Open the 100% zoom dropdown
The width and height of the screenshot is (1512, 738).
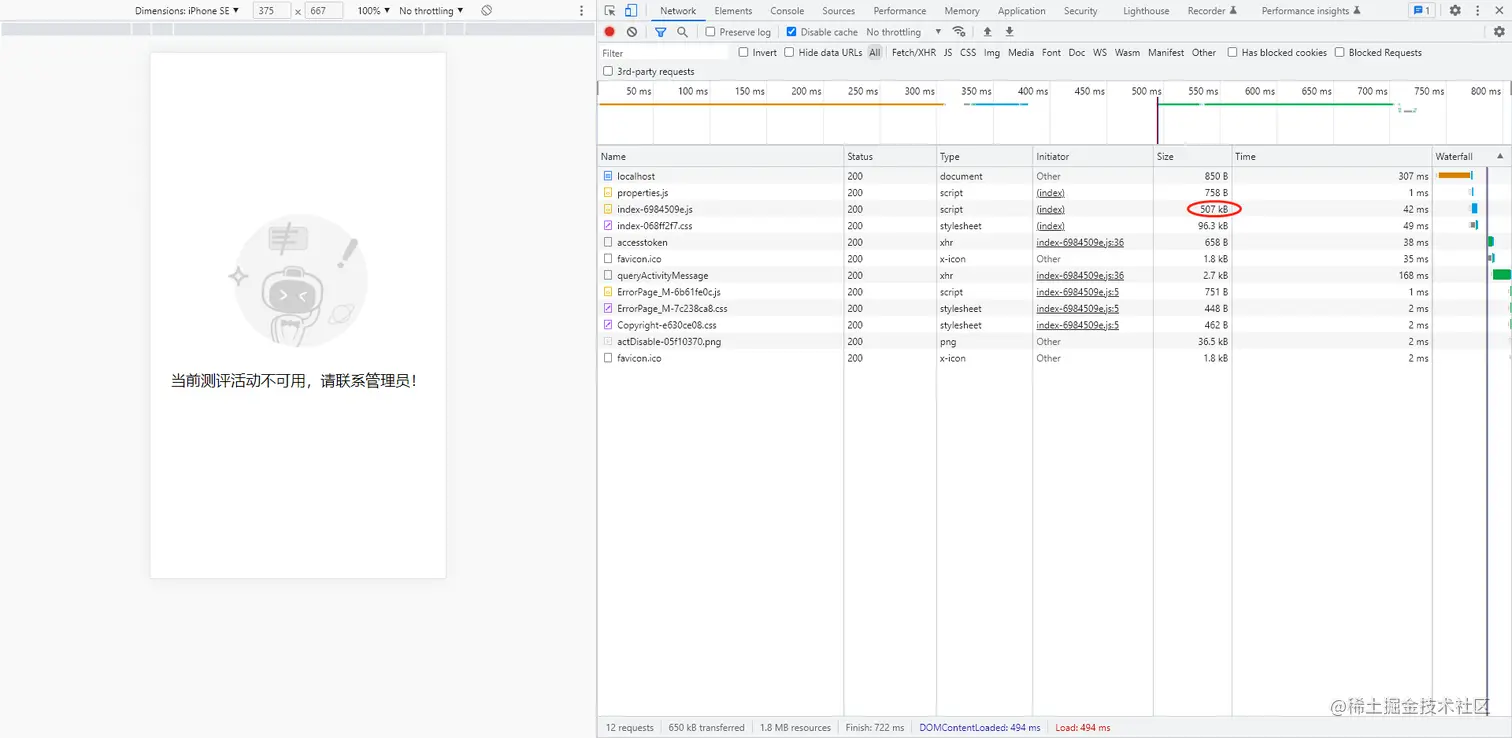[374, 11]
